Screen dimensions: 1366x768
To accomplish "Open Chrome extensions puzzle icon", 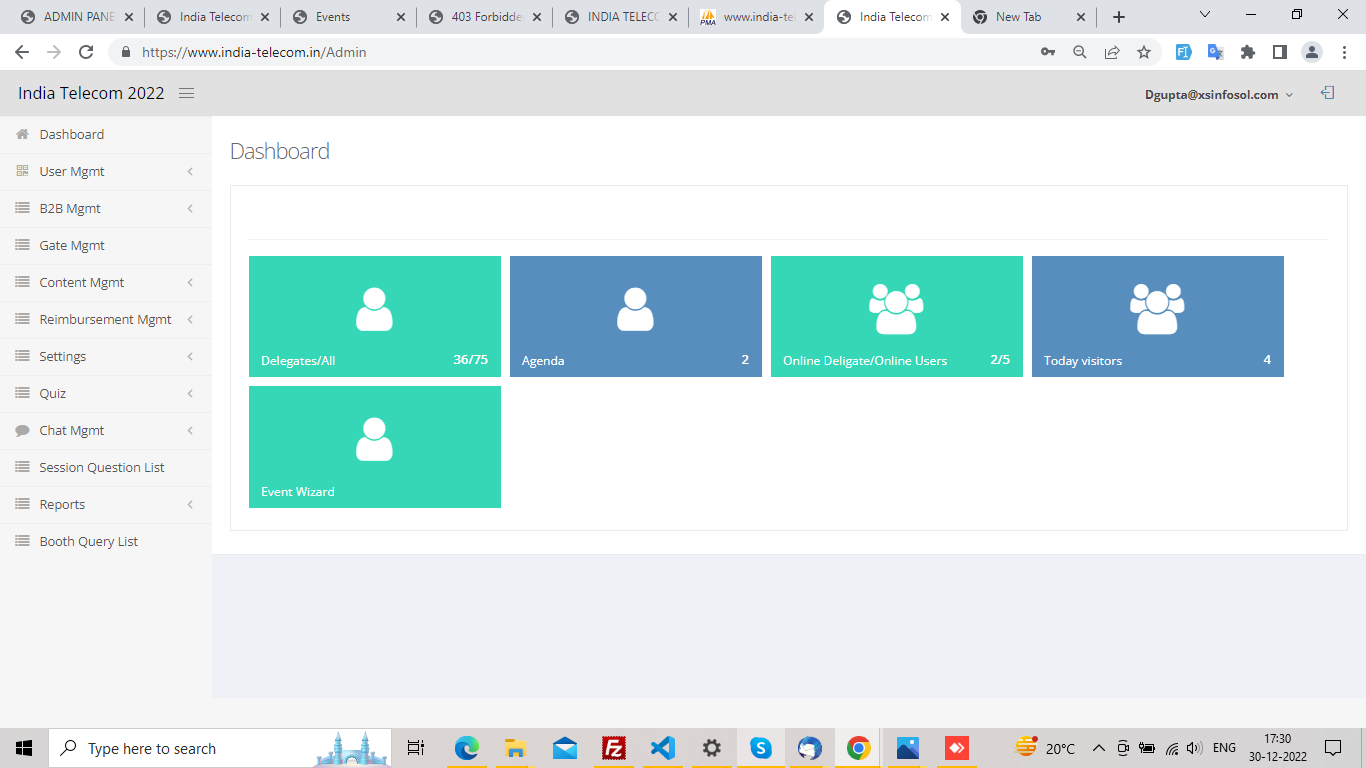I will point(1247,52).
